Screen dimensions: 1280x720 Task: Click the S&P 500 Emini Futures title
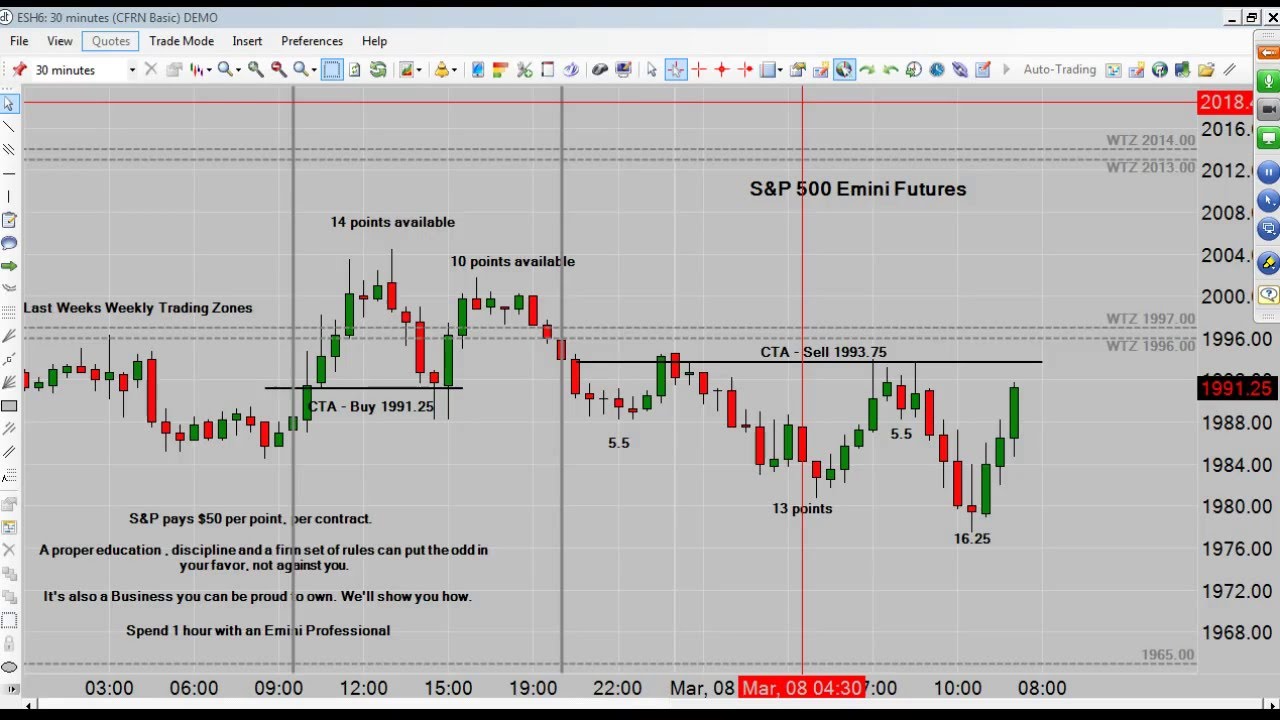click(858, 189)
